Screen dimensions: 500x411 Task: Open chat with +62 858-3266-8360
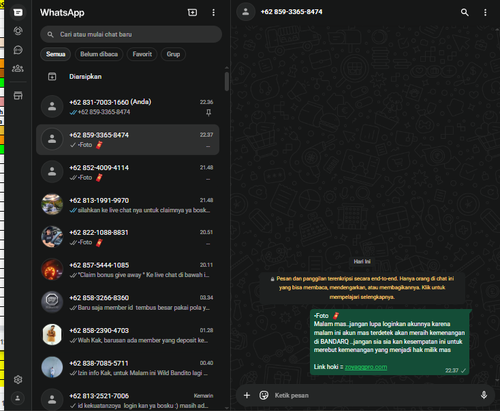pyautogui.click(x=128, y=302)
